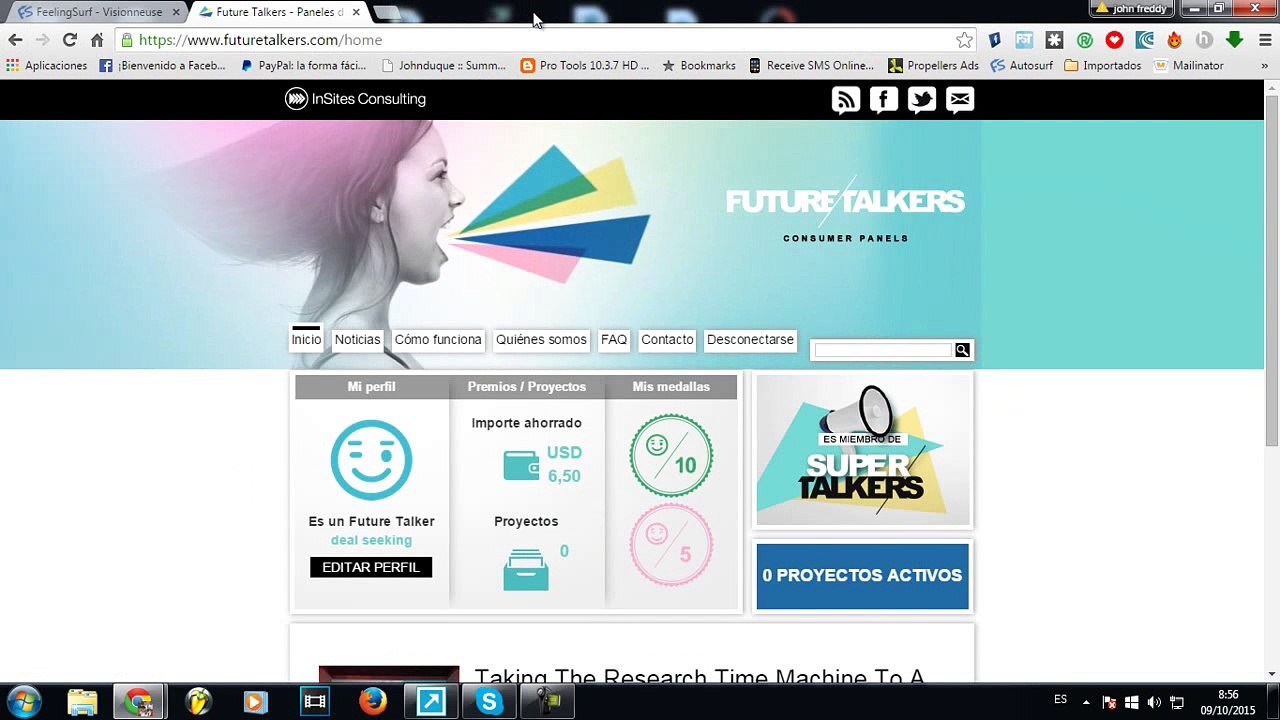Screen dimensions: 1280x720
Task: Click the Hola flame extension icon
Action: tap(1174, 40)
